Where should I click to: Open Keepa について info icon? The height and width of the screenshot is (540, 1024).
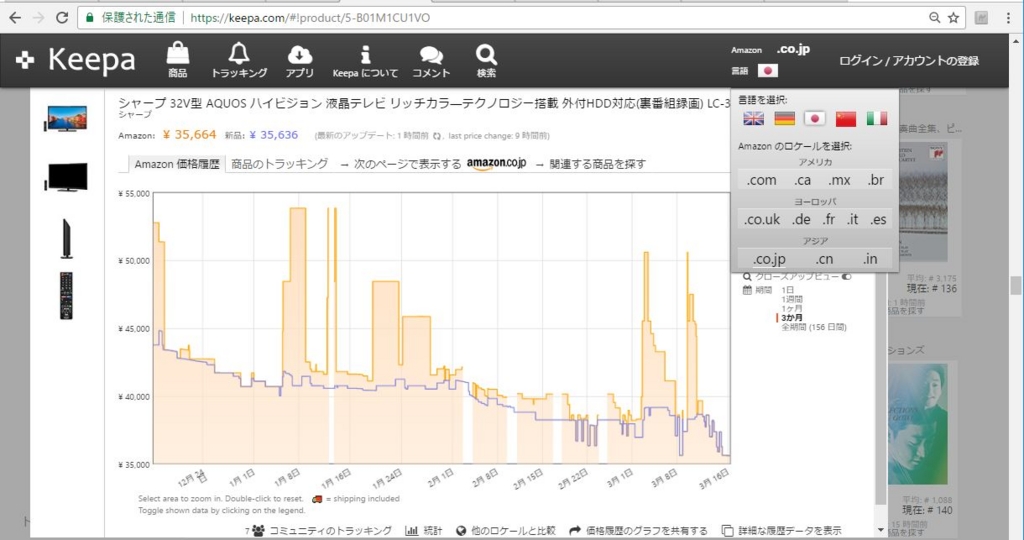[x=365, y=60]
